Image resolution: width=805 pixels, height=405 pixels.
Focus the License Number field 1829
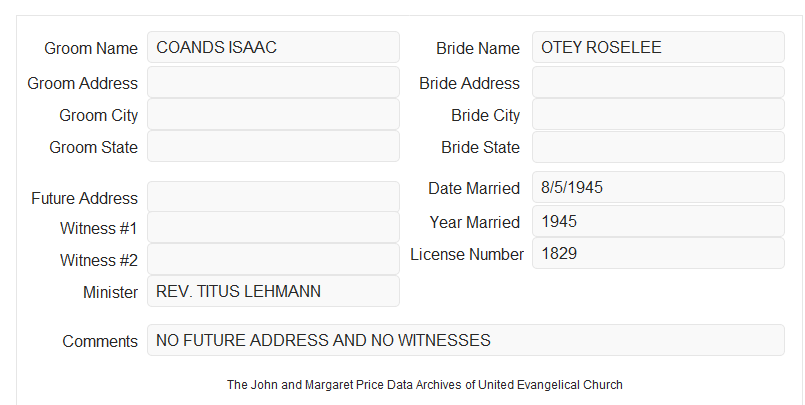pos(658,253)
